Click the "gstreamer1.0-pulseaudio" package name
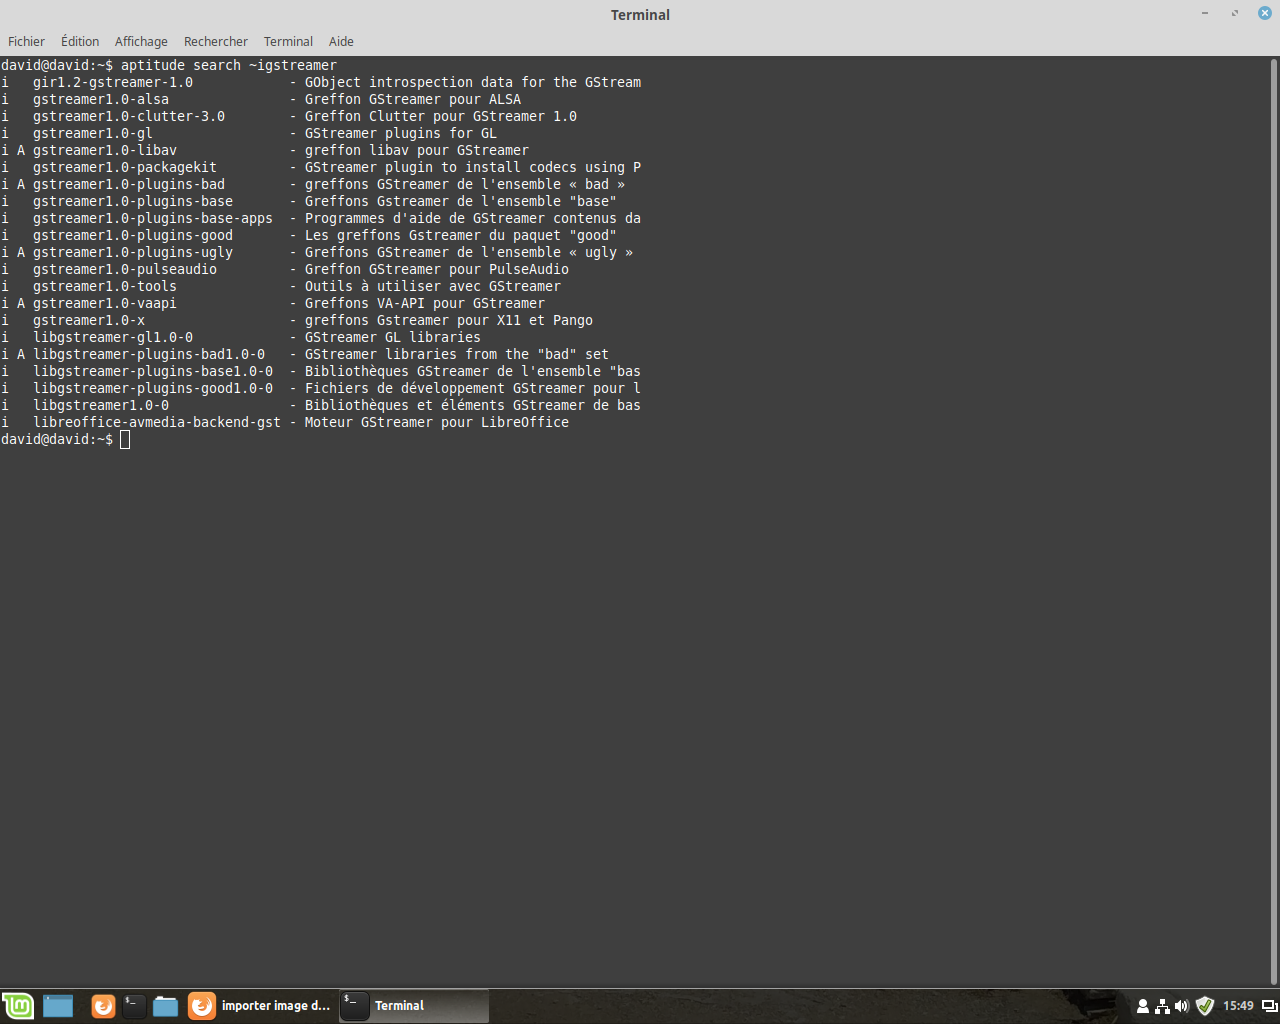The image size is (1280, 1024). [125, 269]
